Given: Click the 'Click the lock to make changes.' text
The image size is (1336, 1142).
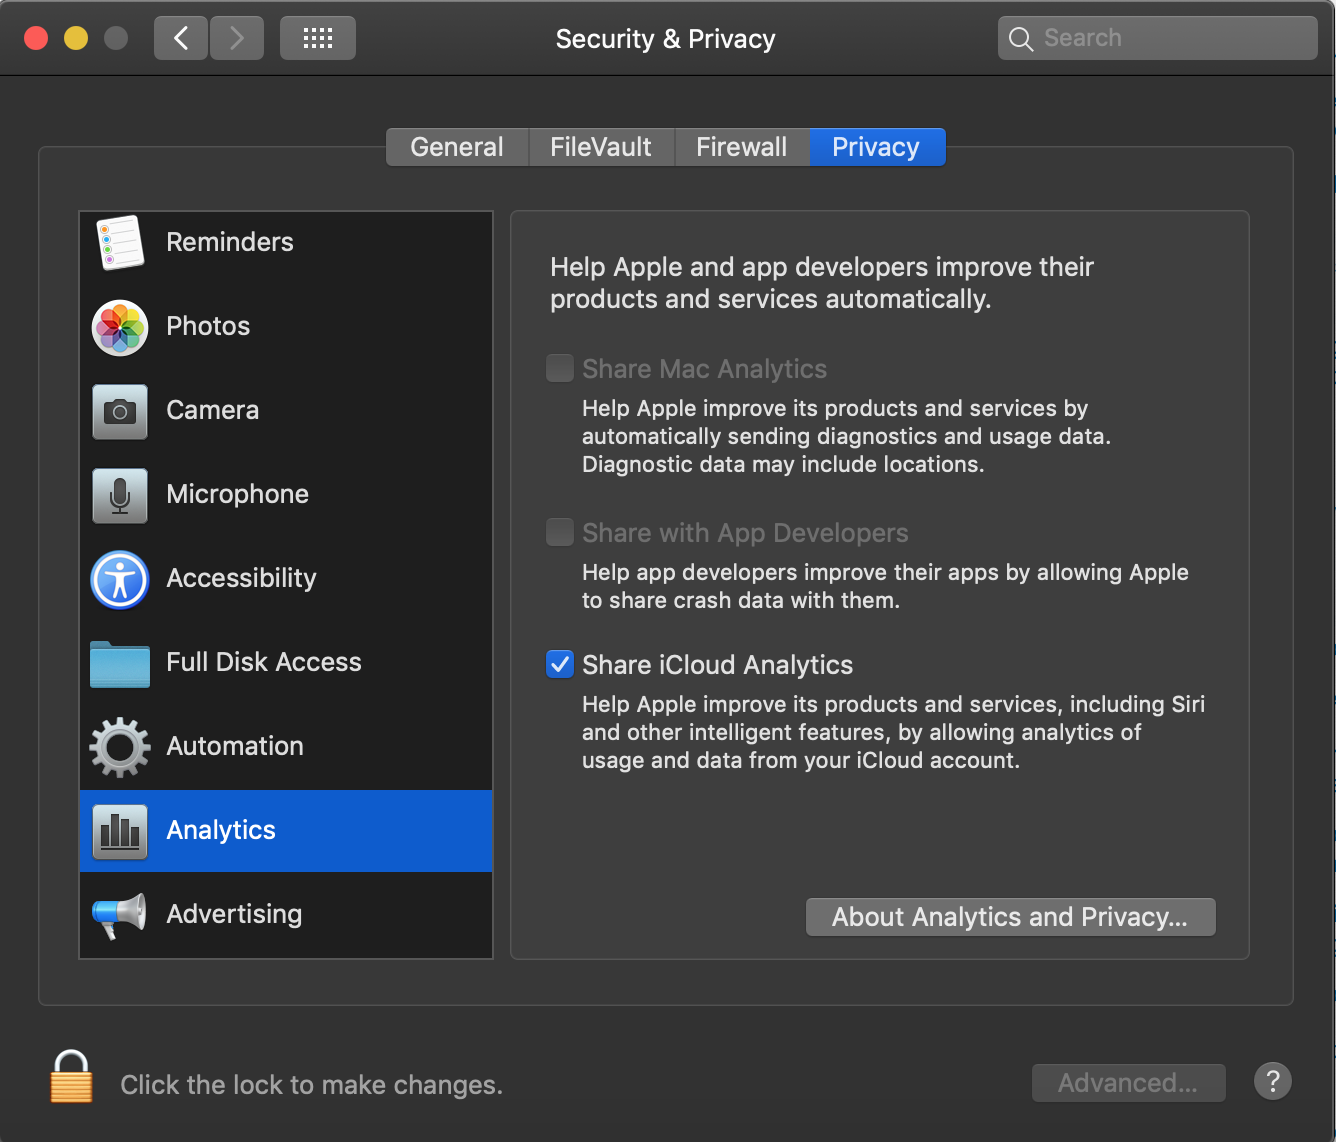Looking at the screenshot, I should [x=311, y=1085].
